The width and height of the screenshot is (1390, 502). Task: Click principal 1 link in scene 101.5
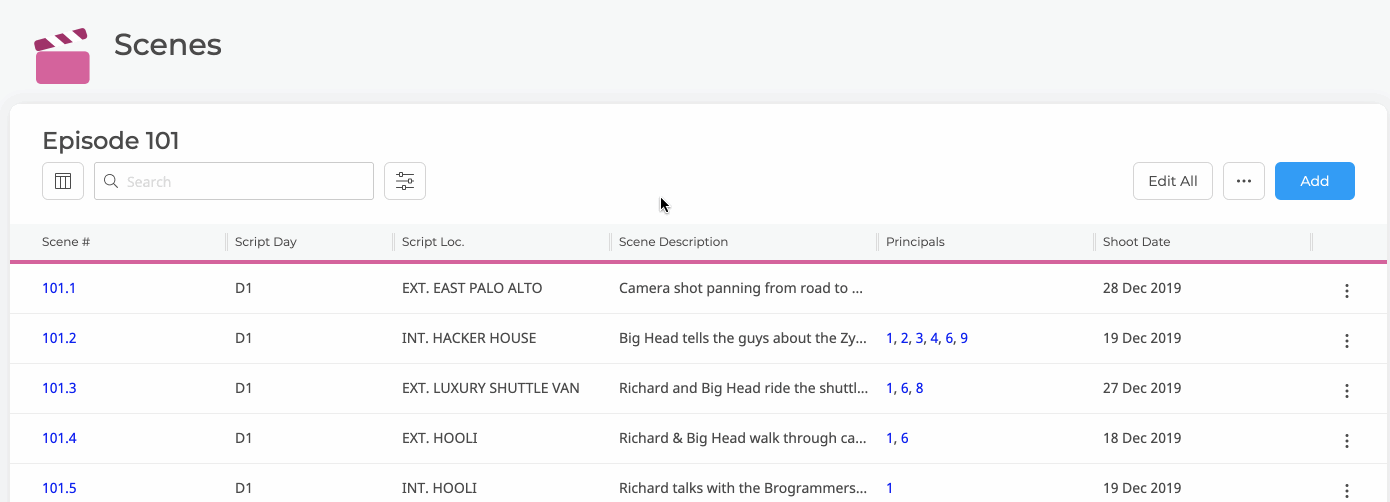coord(890,488)
